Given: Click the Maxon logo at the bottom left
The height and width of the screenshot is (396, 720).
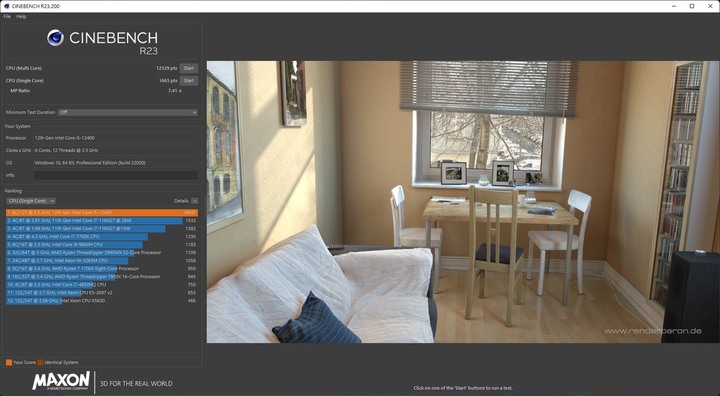Looking at the screenshot, I should [61, 381].
